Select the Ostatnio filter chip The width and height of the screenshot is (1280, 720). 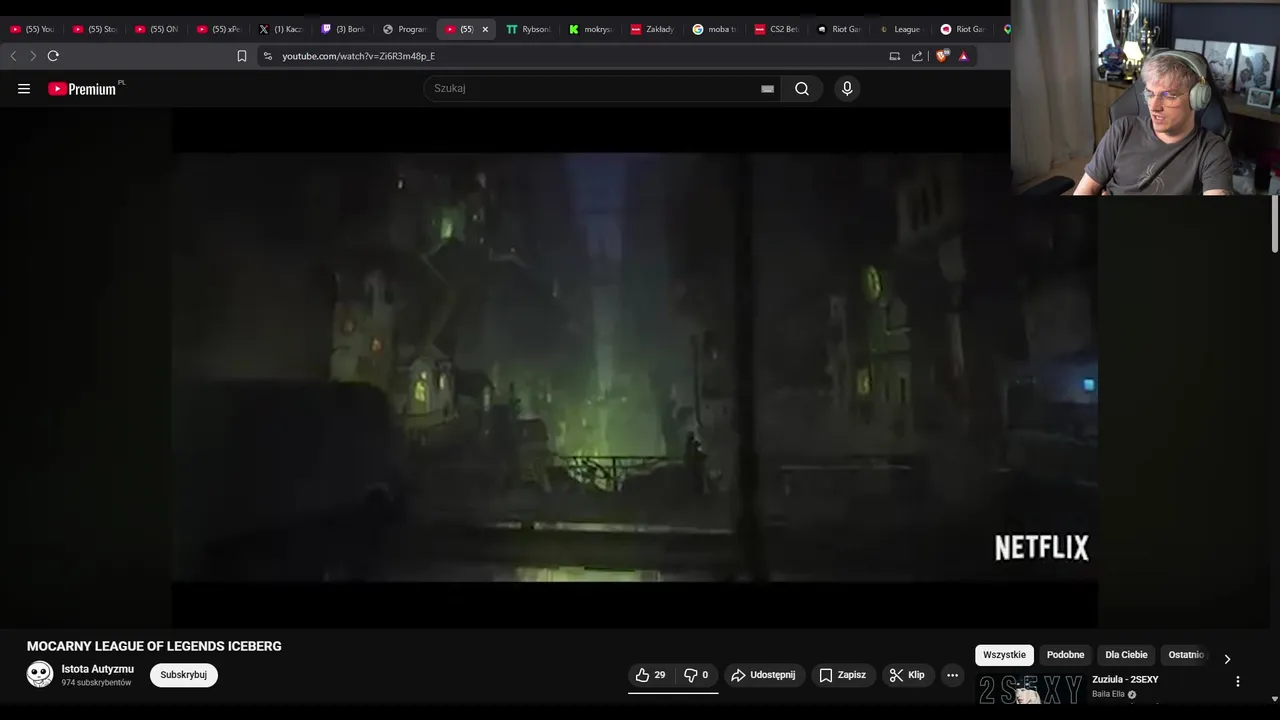(1186, 655)
